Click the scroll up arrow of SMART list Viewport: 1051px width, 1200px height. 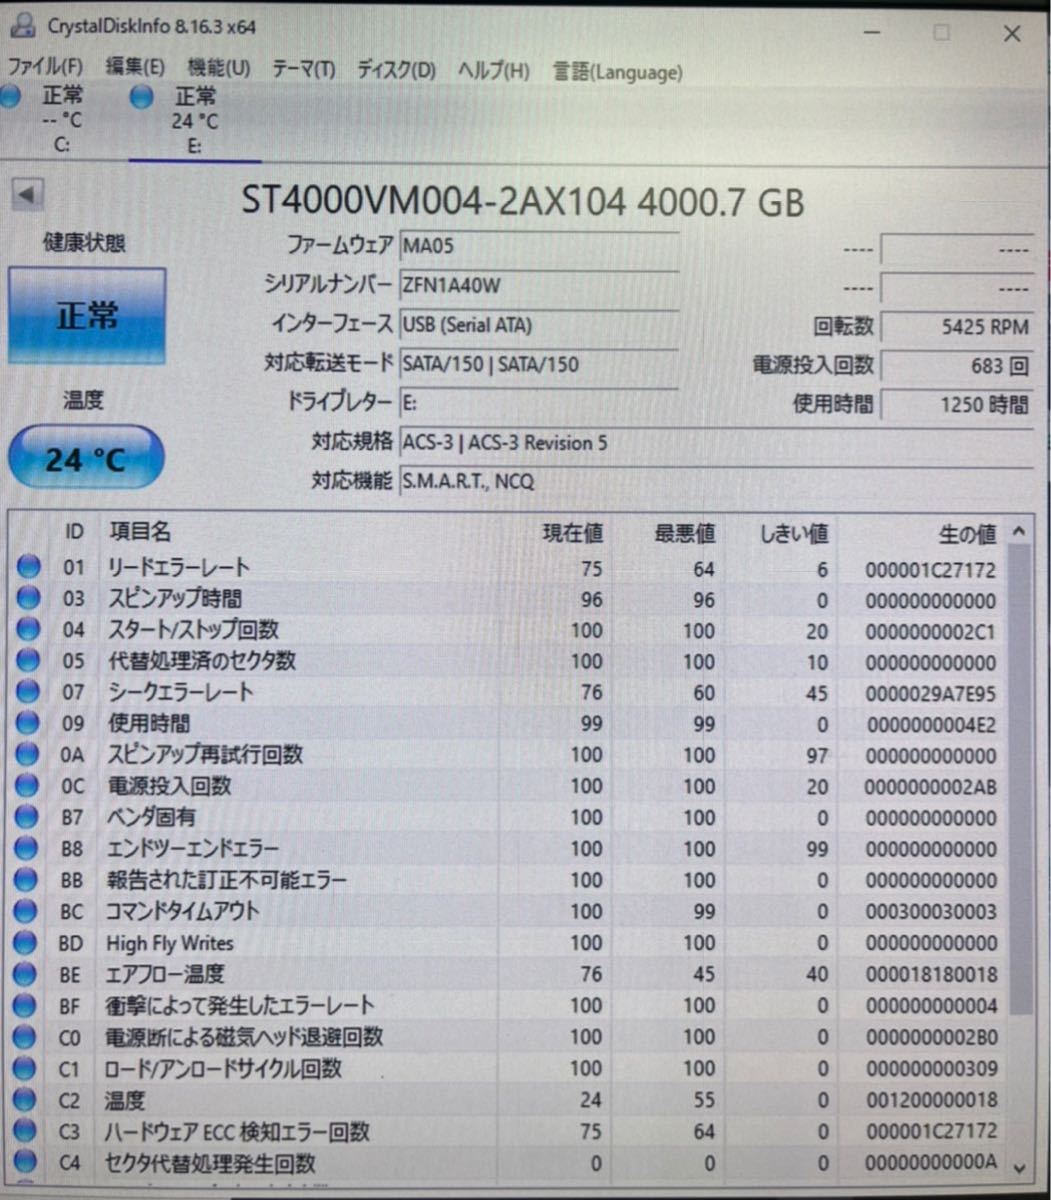pyautogui.click(x=1019, y=531)
